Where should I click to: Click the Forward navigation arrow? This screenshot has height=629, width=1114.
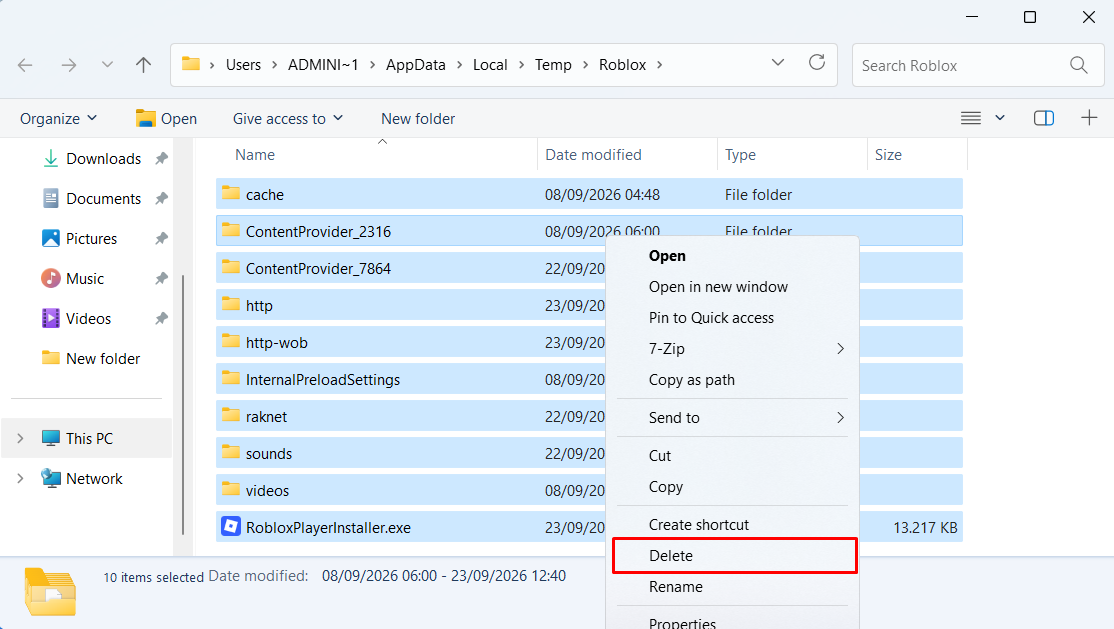tap(68, 65)
